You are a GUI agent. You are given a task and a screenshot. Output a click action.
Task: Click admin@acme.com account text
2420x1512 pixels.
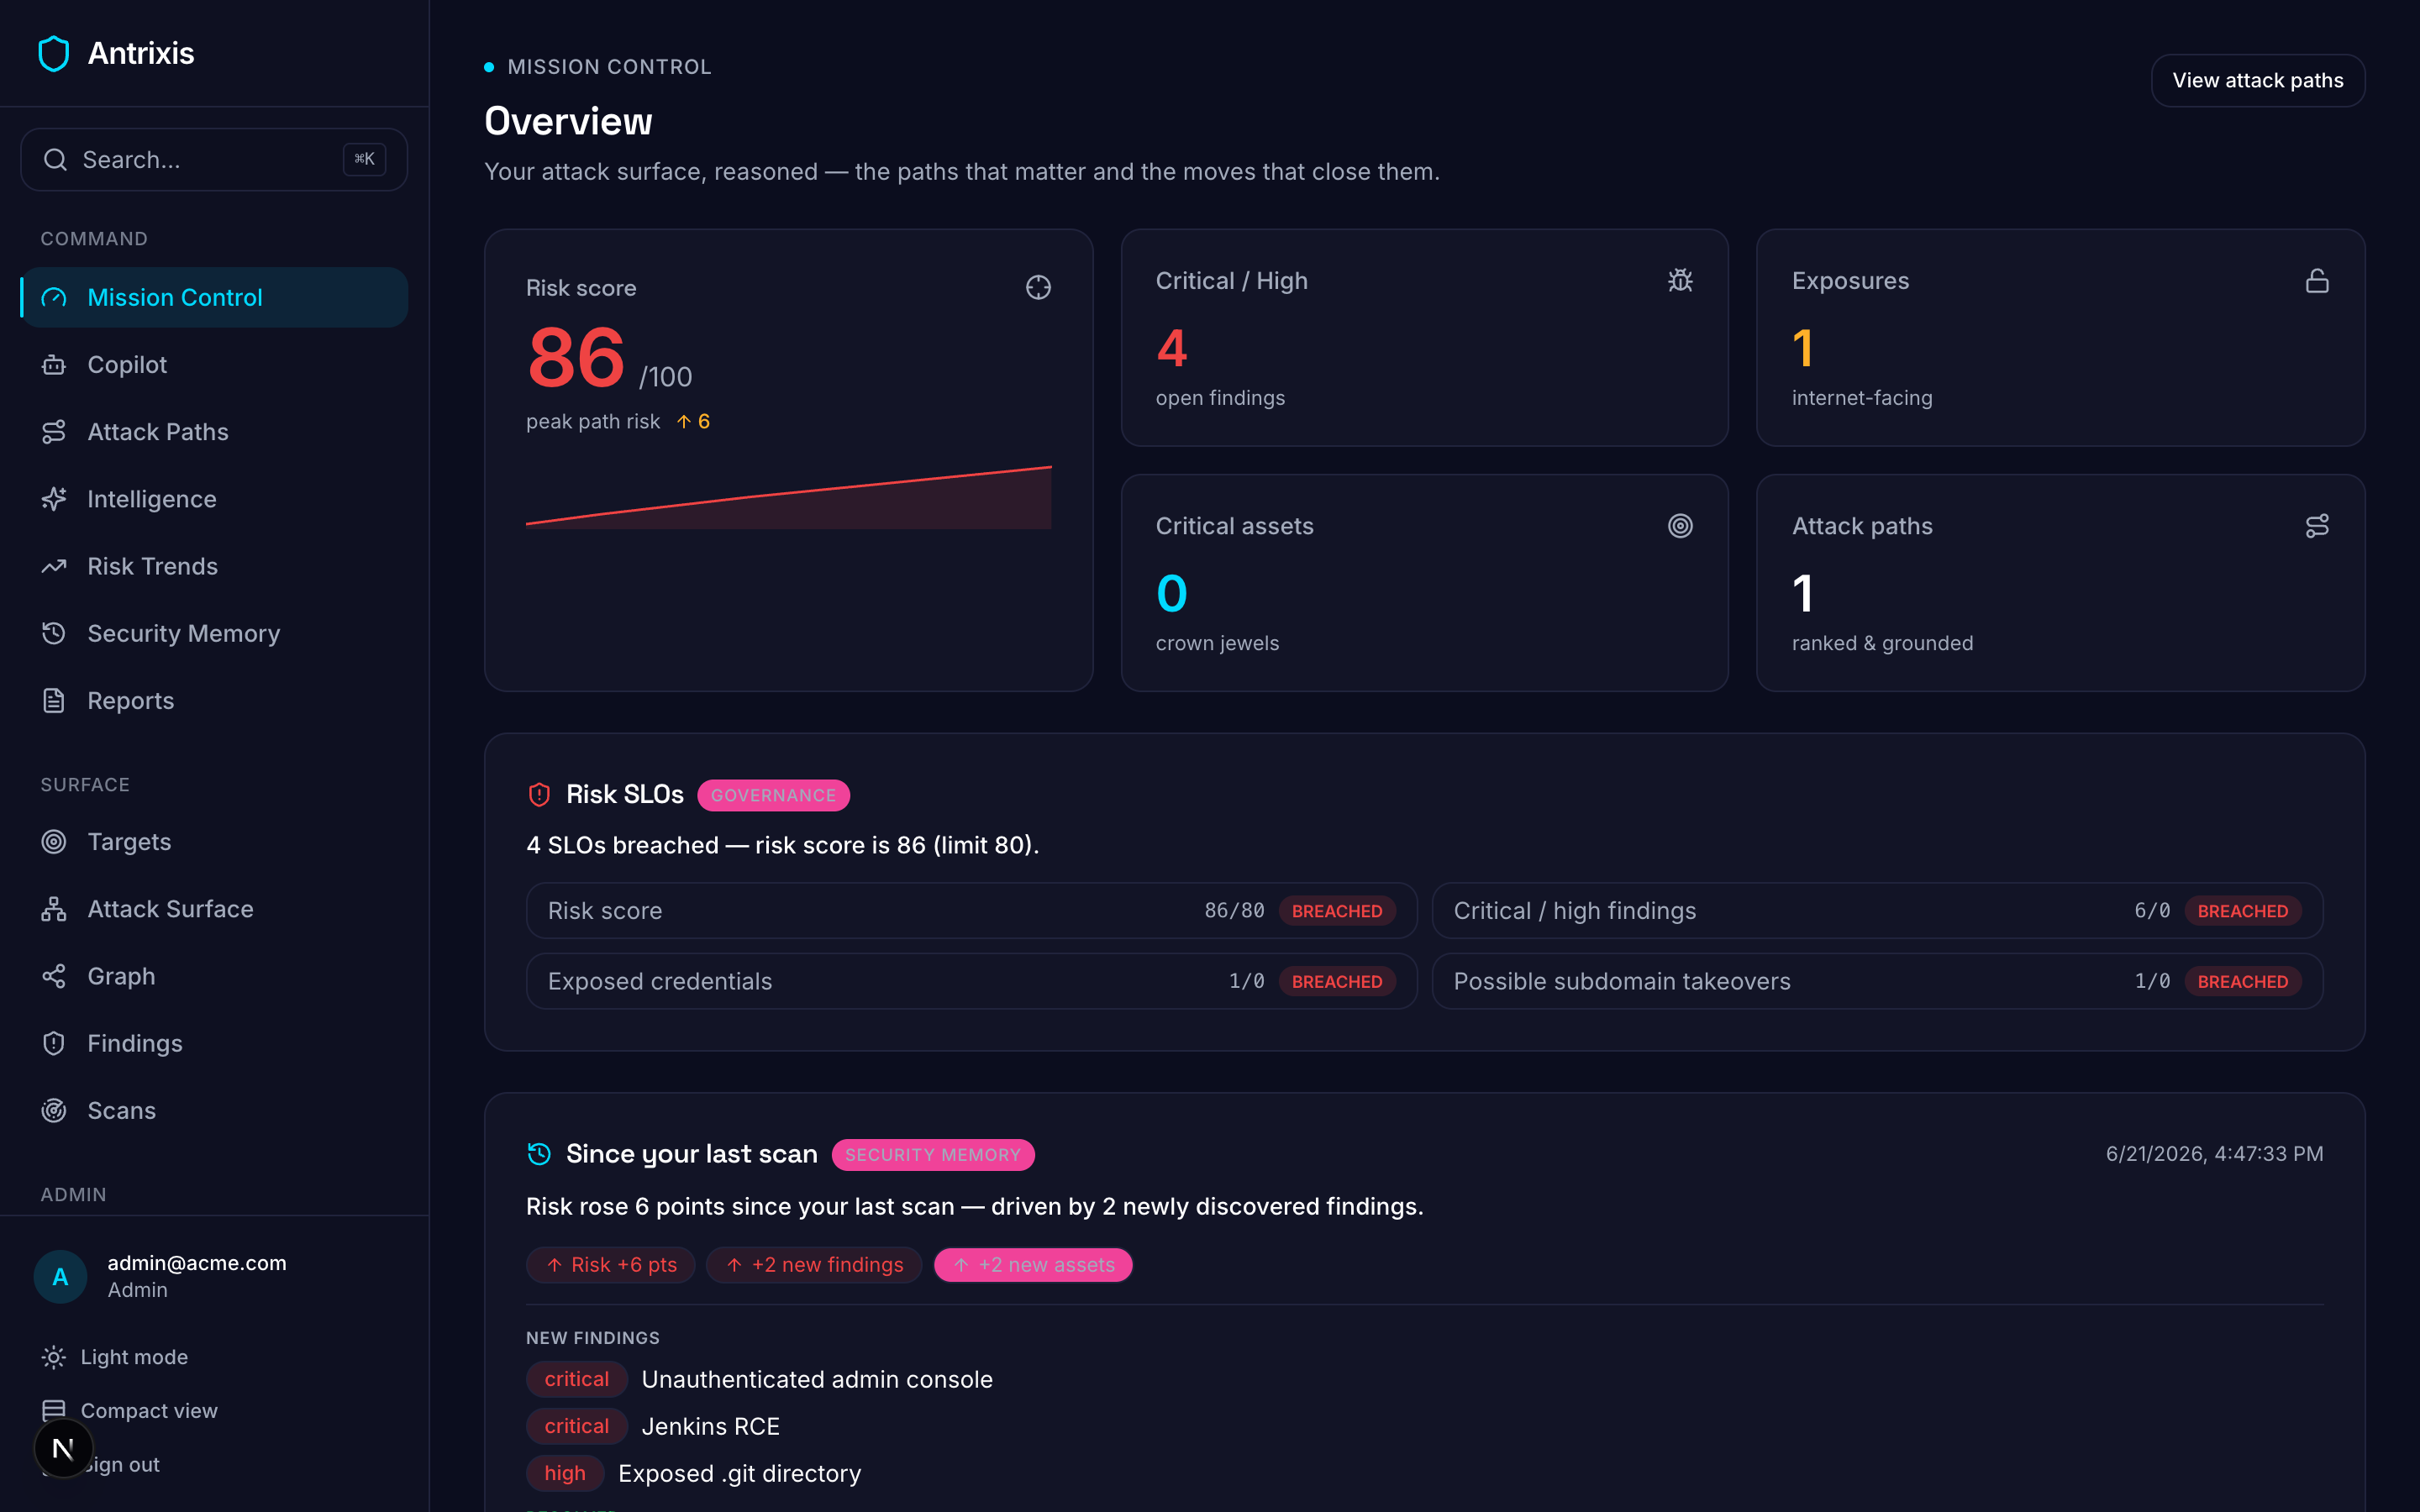[x=197, y=1263]
